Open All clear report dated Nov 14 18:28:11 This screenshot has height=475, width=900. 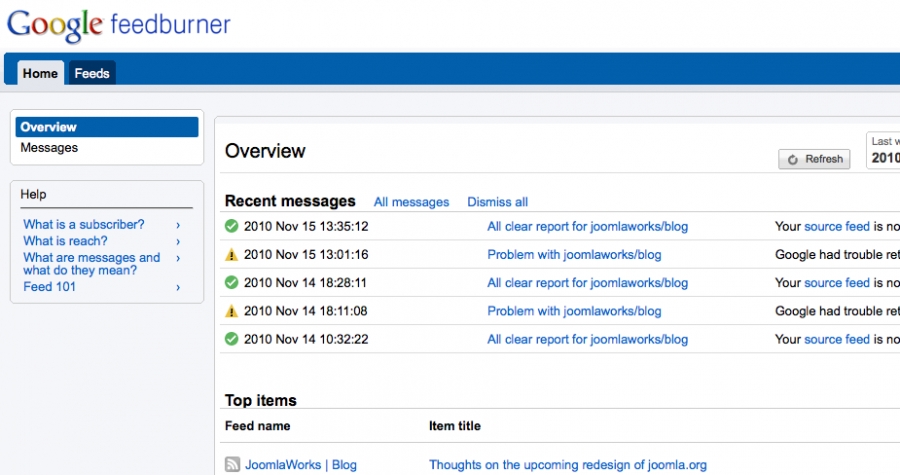(587, 283)
